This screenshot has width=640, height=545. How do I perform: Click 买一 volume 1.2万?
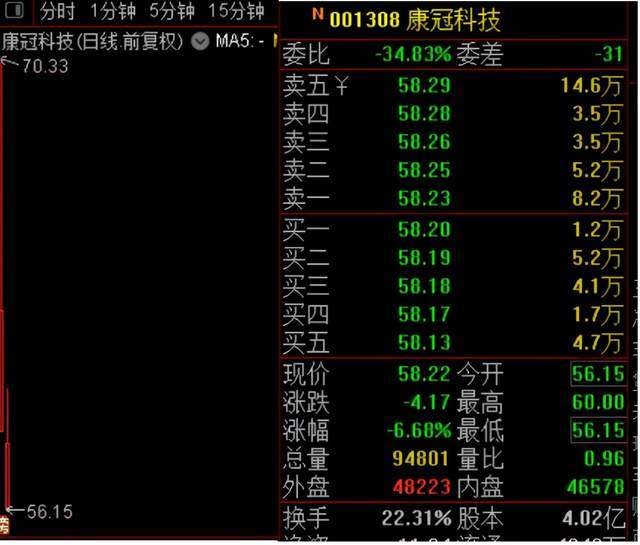pos(597,229)
